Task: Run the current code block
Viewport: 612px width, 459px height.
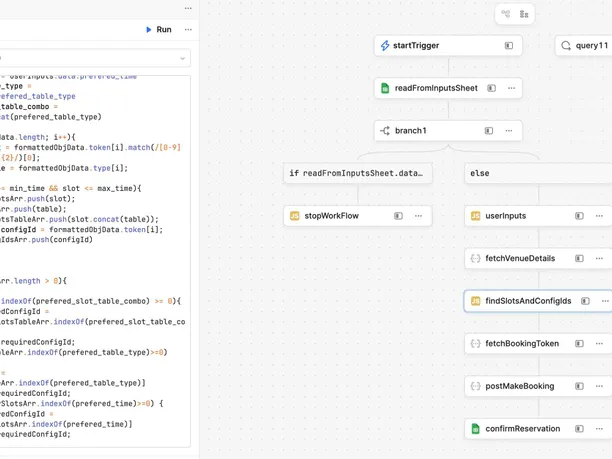Action: [x=158, y=30]
